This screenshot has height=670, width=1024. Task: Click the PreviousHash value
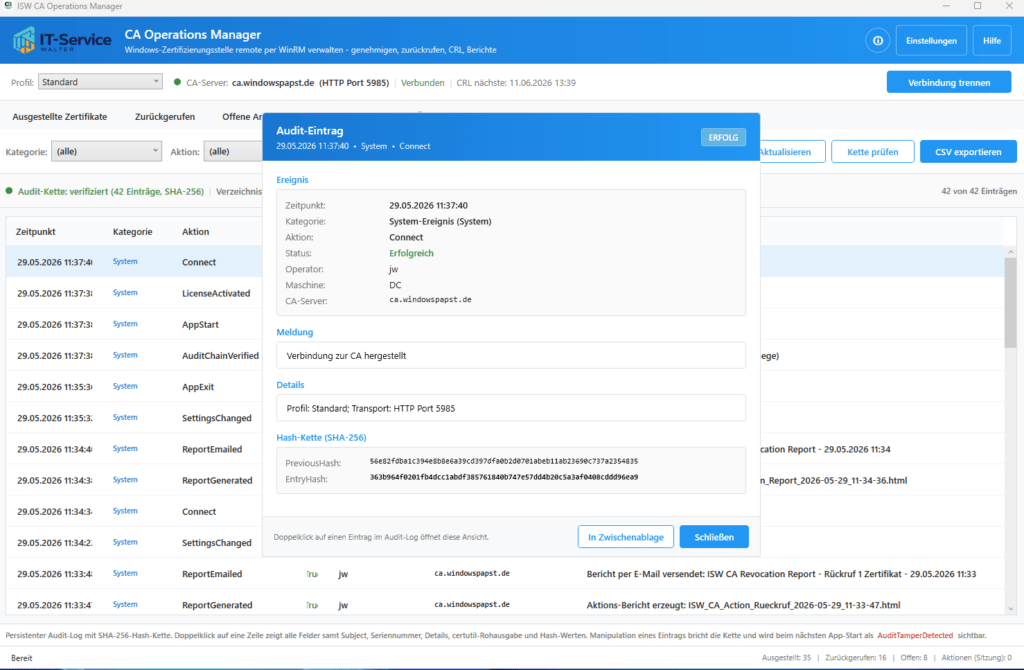(x=504, y=461)
